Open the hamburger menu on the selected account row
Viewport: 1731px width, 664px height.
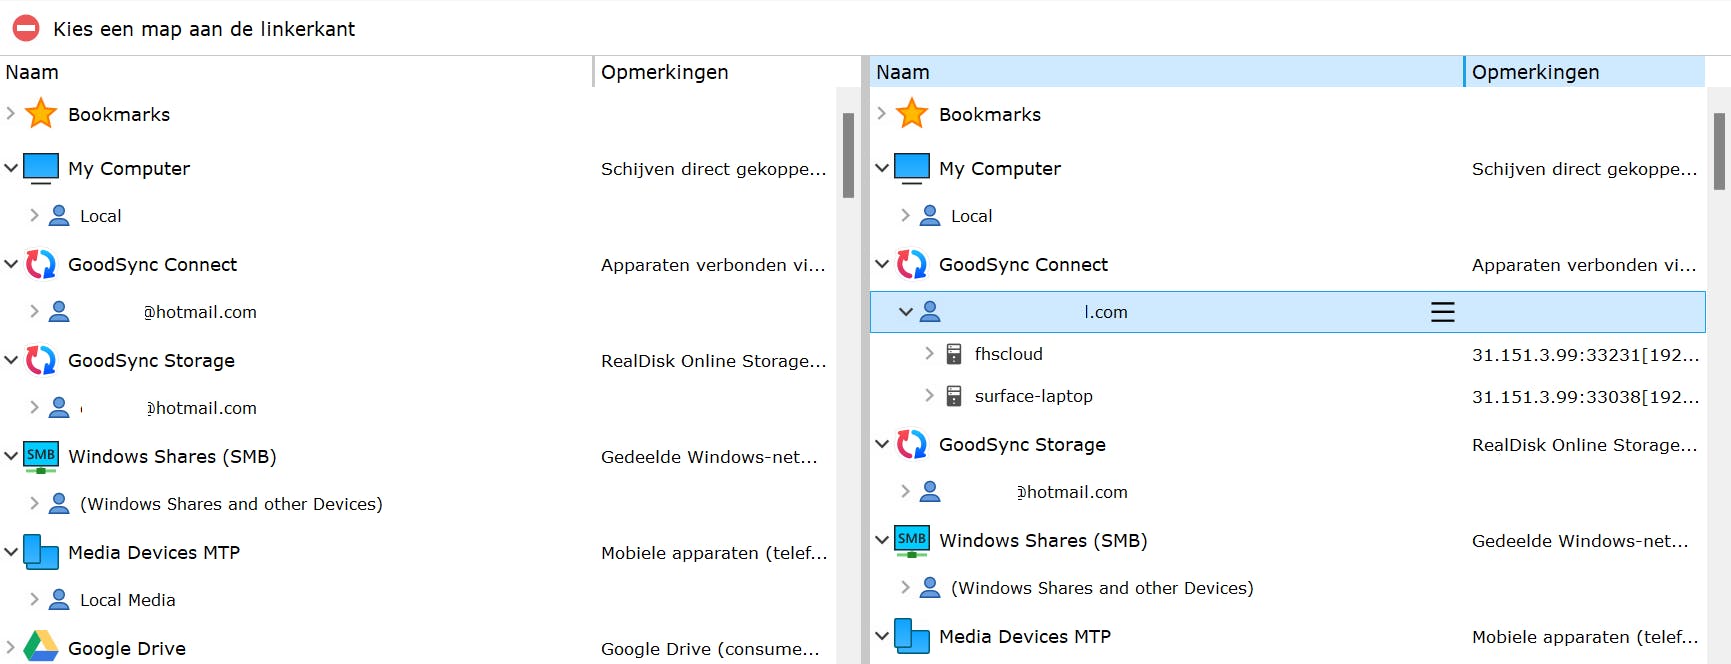(x=1442, y=312)
